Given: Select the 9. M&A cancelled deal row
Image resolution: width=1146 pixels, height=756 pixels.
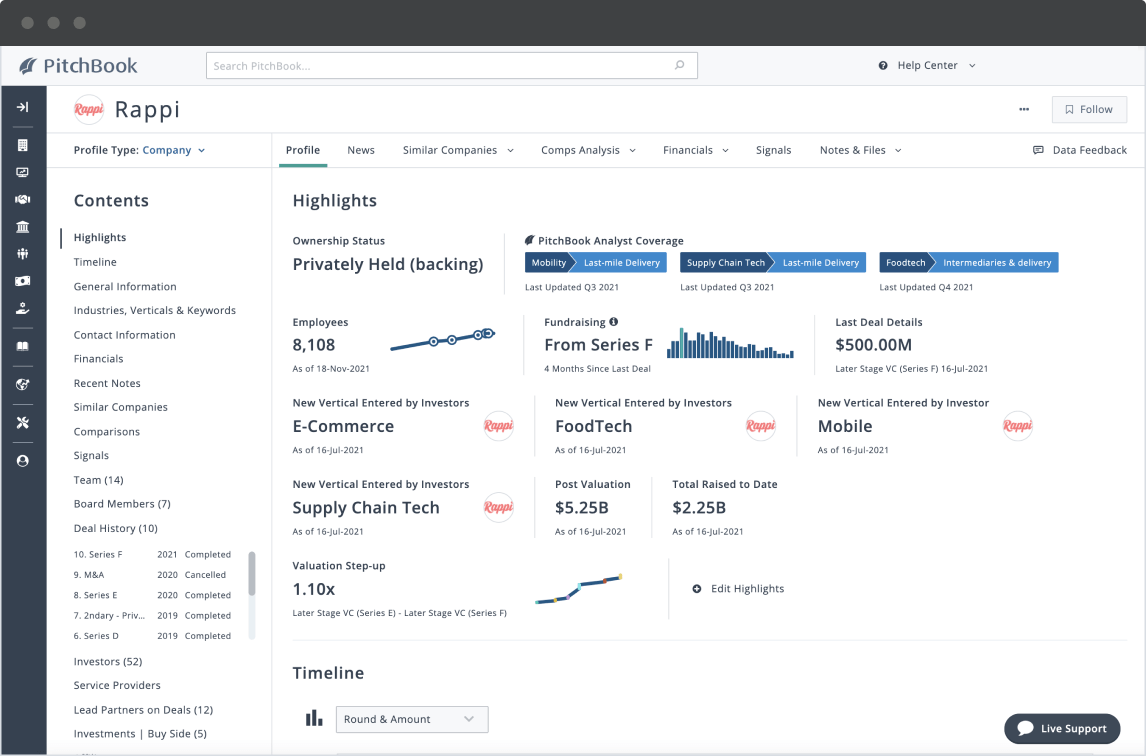Looking at the screenshot, I should 150,575.
